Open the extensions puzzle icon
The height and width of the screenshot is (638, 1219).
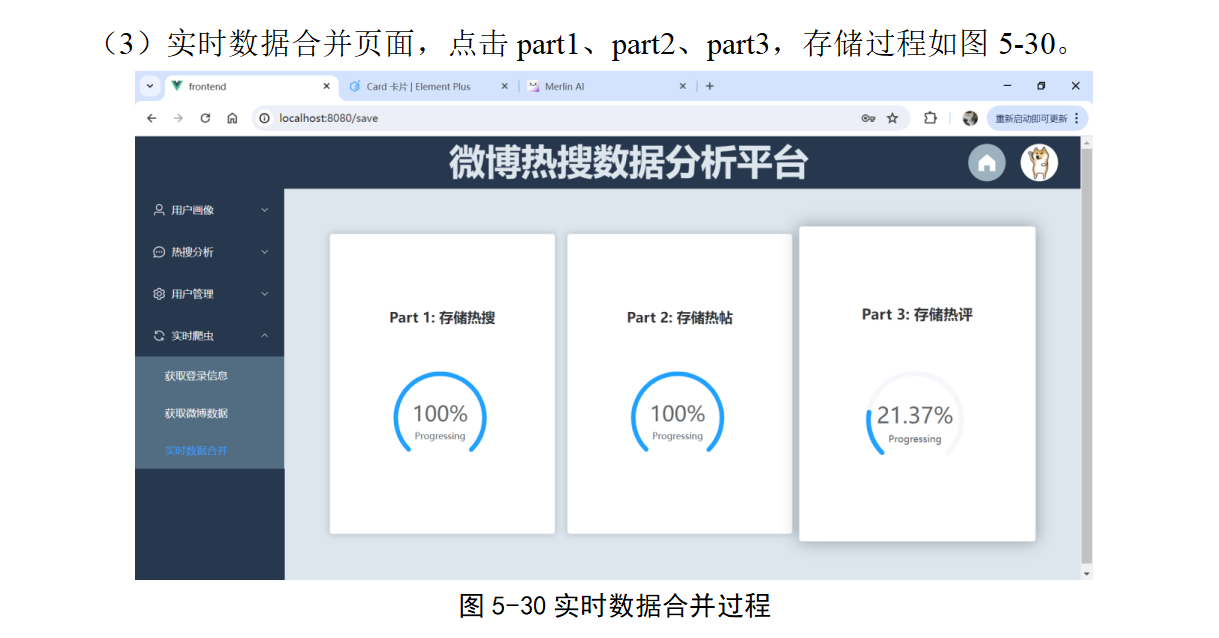(x=930, y=118)
